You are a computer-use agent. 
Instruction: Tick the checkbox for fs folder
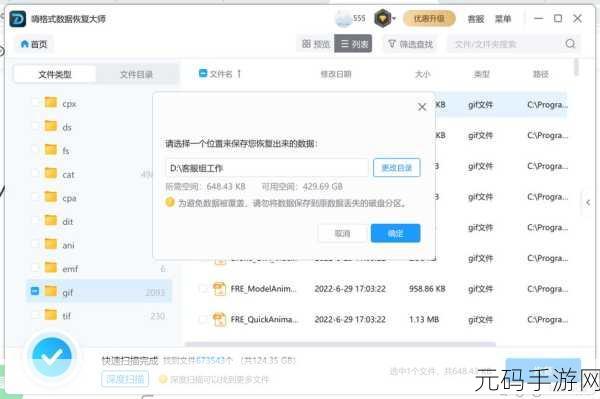click(x=35, y=150)
